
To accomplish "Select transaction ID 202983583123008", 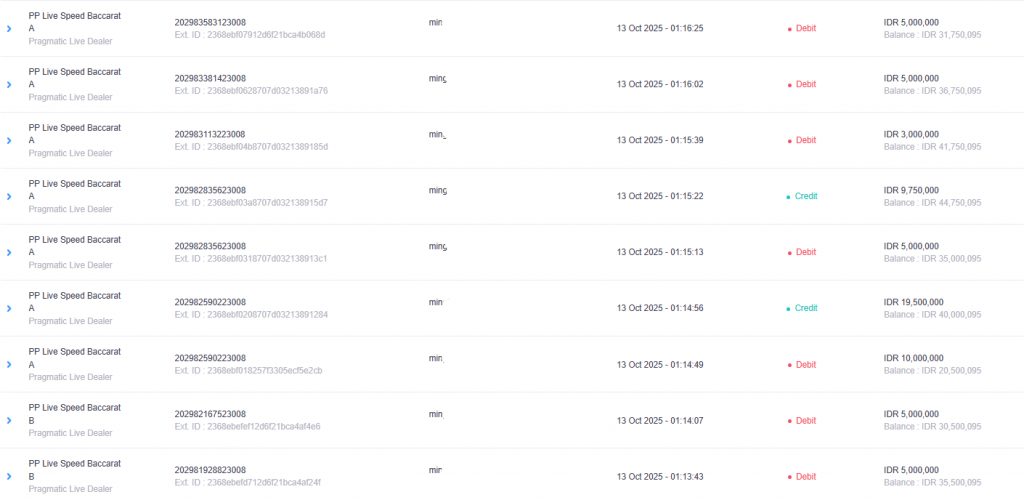I will [210, 22].
